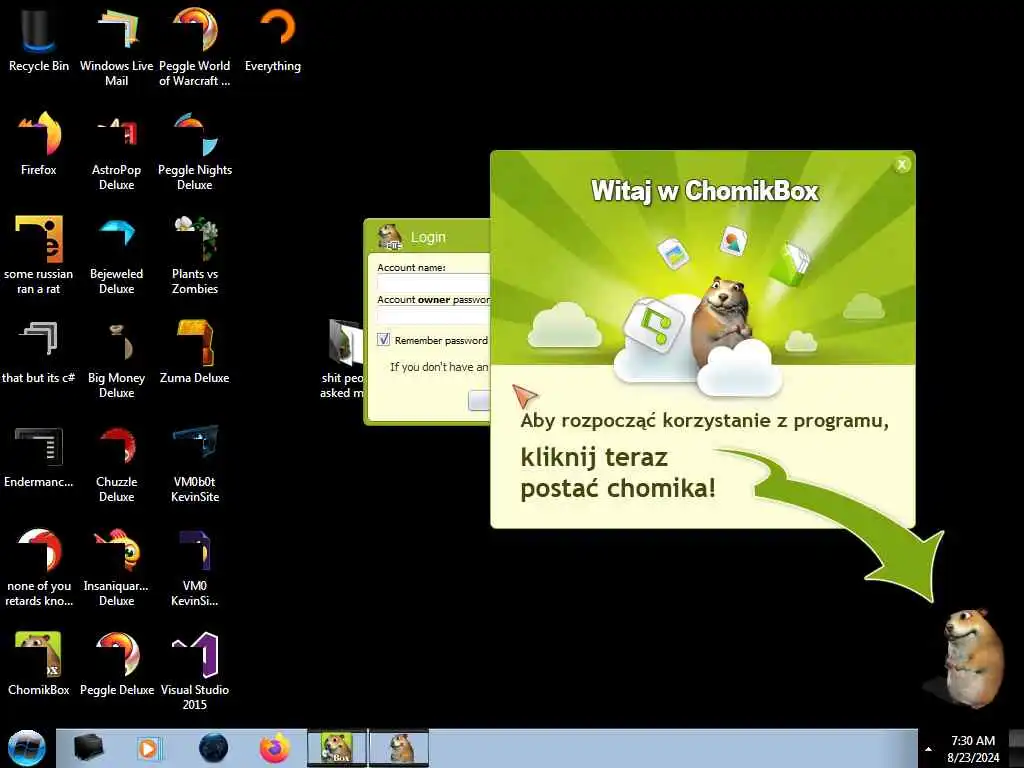Launch Big Money Deluxe shortcut
Image resolution: width=1024 pixels, height=768 pixels.
(x=116, y=359)
